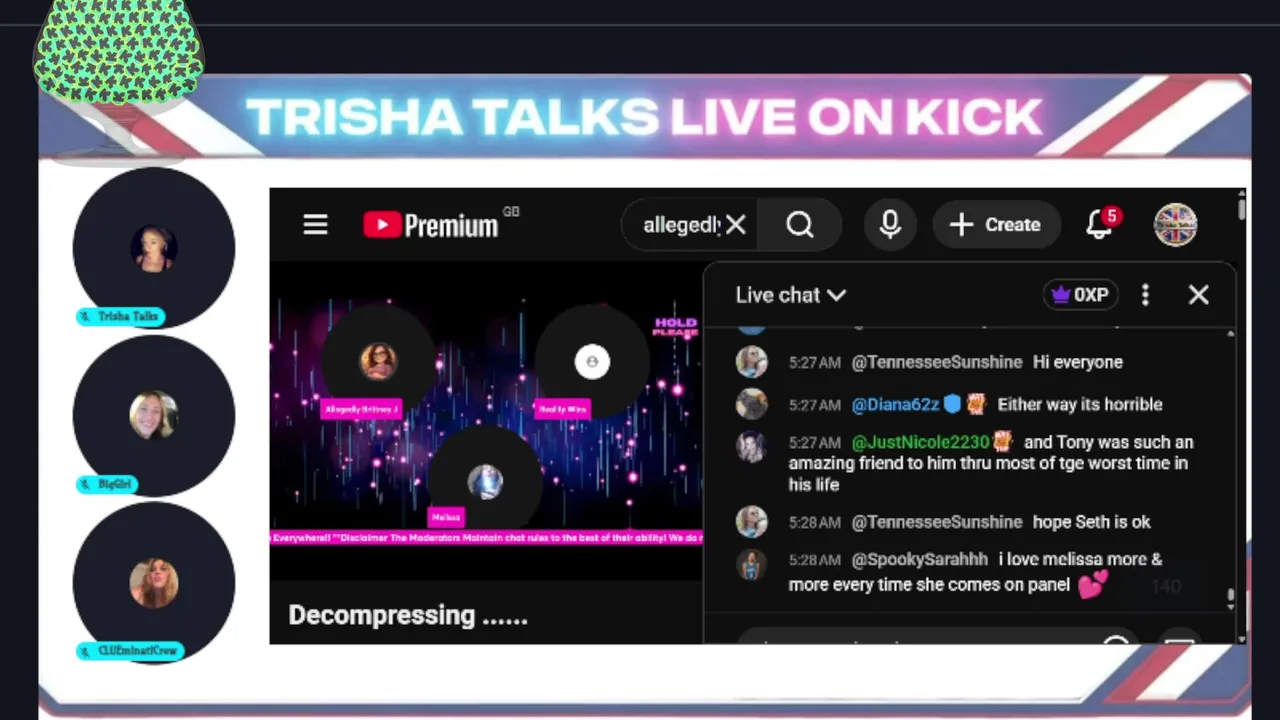The width and height of the screenshot is (1280, 720).
Task: Open the 0XP crown badge
Action: (1080, 295)
